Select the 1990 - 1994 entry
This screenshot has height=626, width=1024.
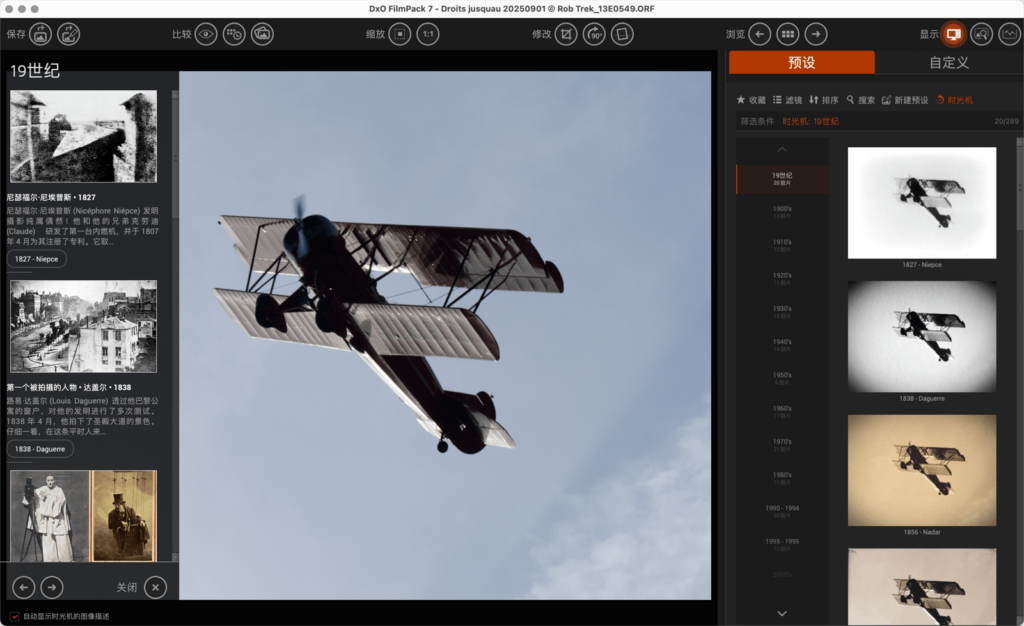782,512
